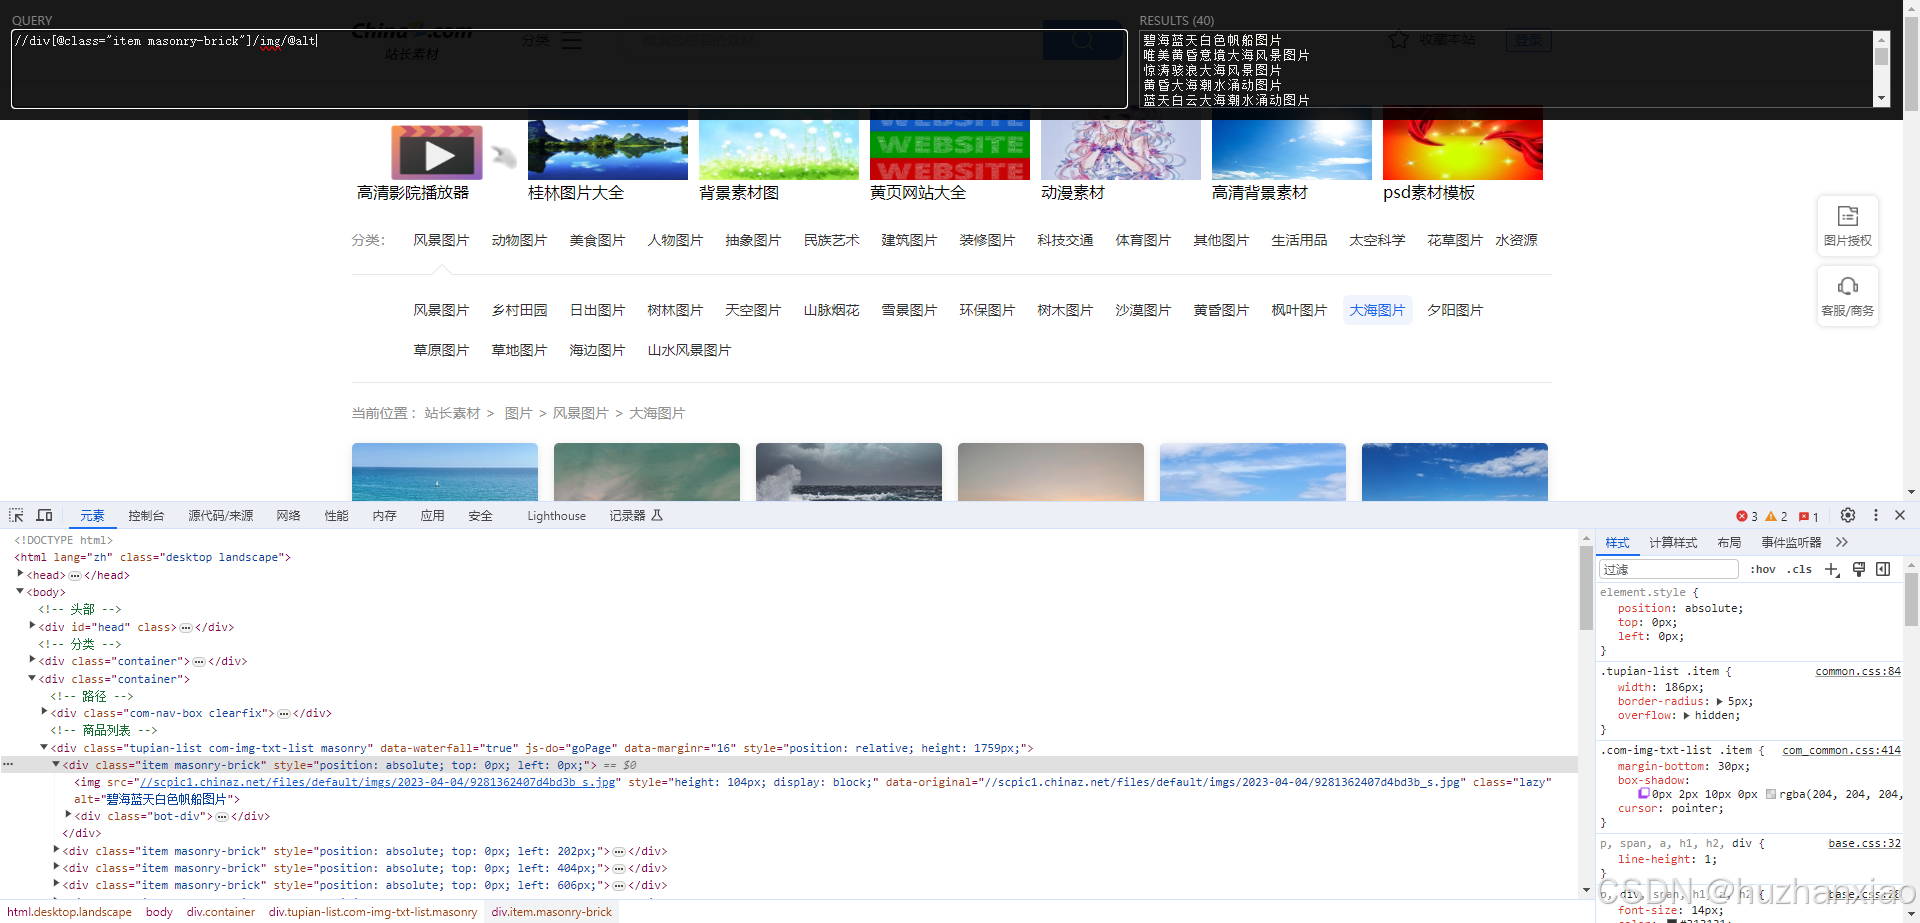1920x923 pixels.
Task: Expand the bot-div node
Action: (68, 815)
